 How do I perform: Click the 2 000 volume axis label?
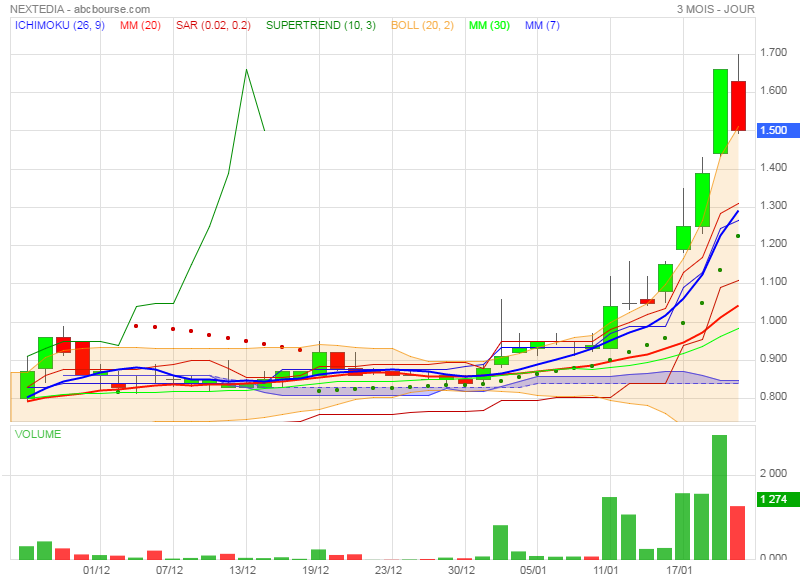pyautogui.click(x=773, y=473)
